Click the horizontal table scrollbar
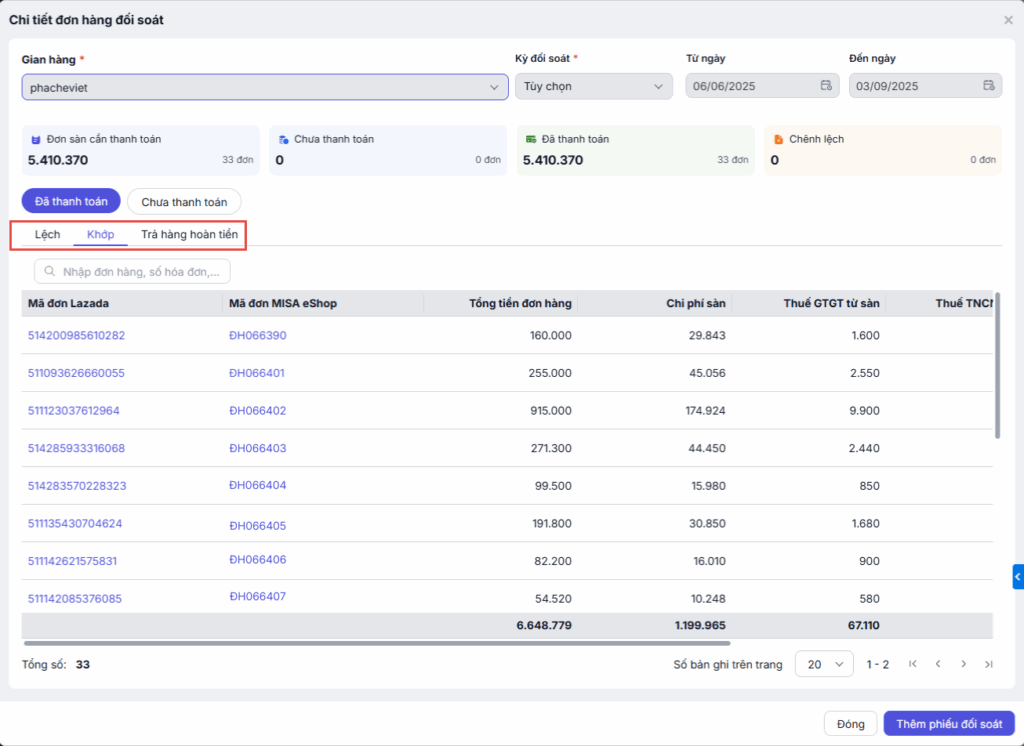This screenshot has width=1024, height=746. (x=376, y=643)
